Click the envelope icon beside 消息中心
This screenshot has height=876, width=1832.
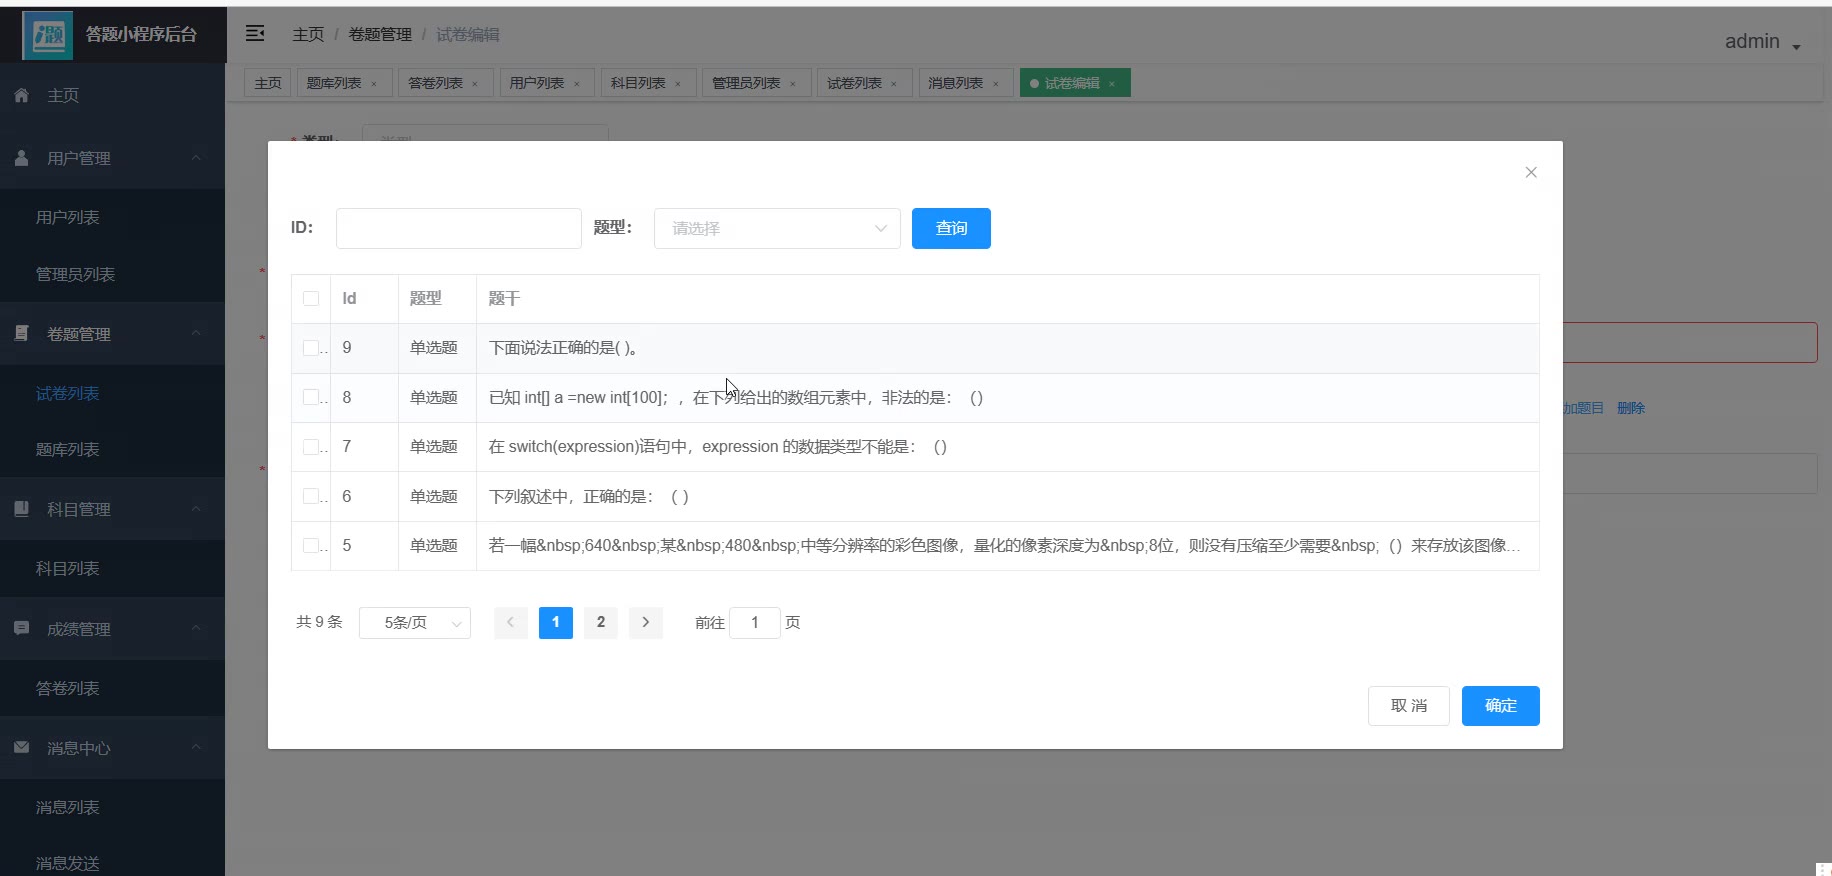click(x=21, y=747)
